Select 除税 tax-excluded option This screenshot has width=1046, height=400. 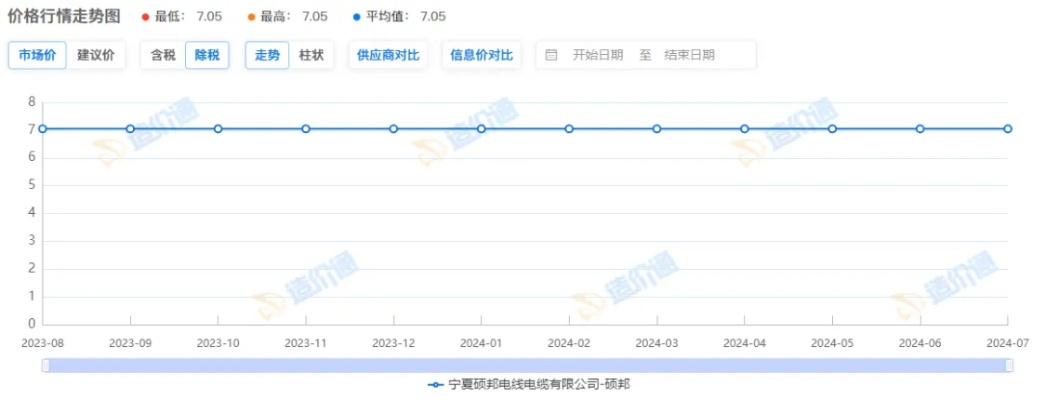pos(208,55)
